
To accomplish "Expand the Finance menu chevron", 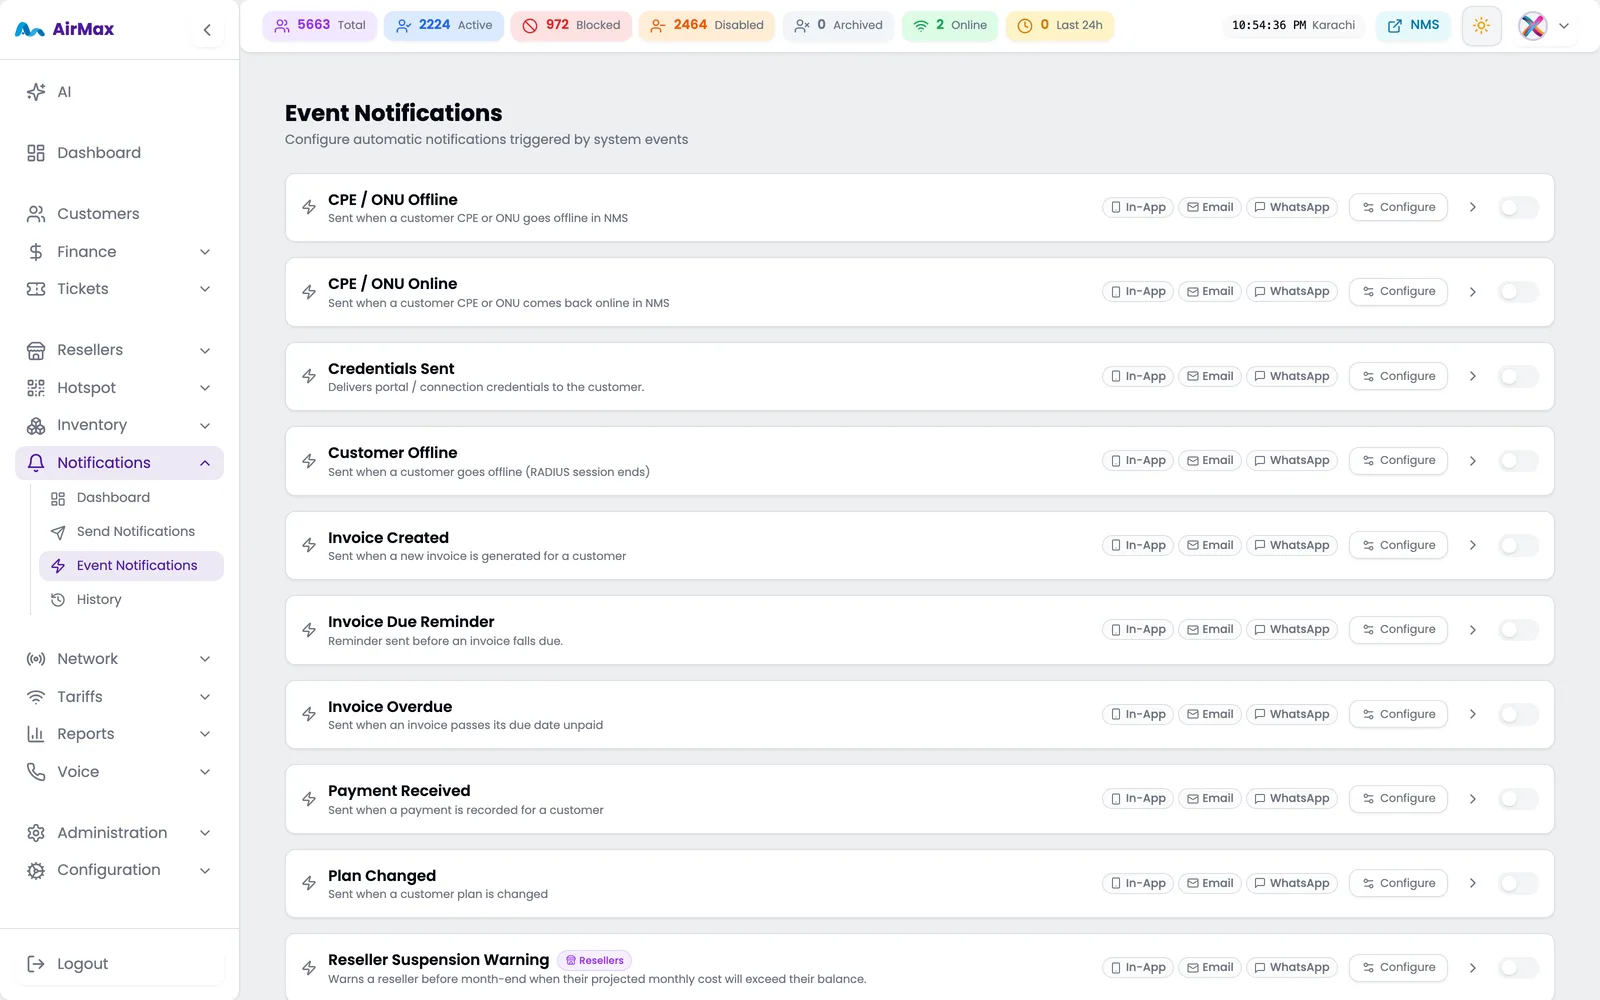I will click(x=205, y=252).
